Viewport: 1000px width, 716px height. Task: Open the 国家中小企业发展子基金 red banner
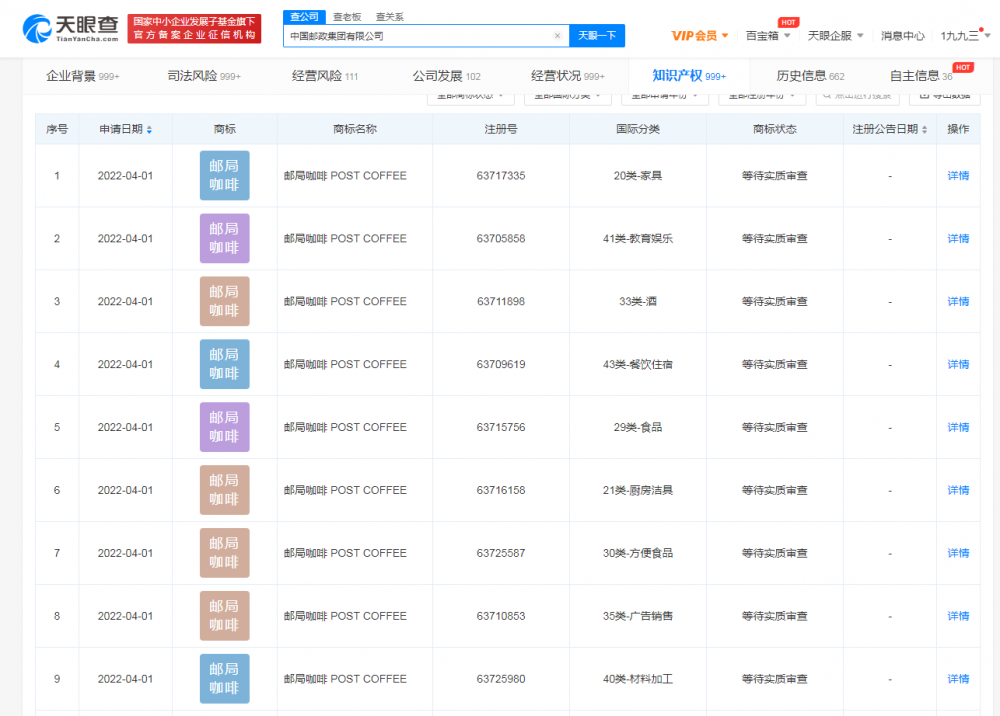click(x=194, y=29)
